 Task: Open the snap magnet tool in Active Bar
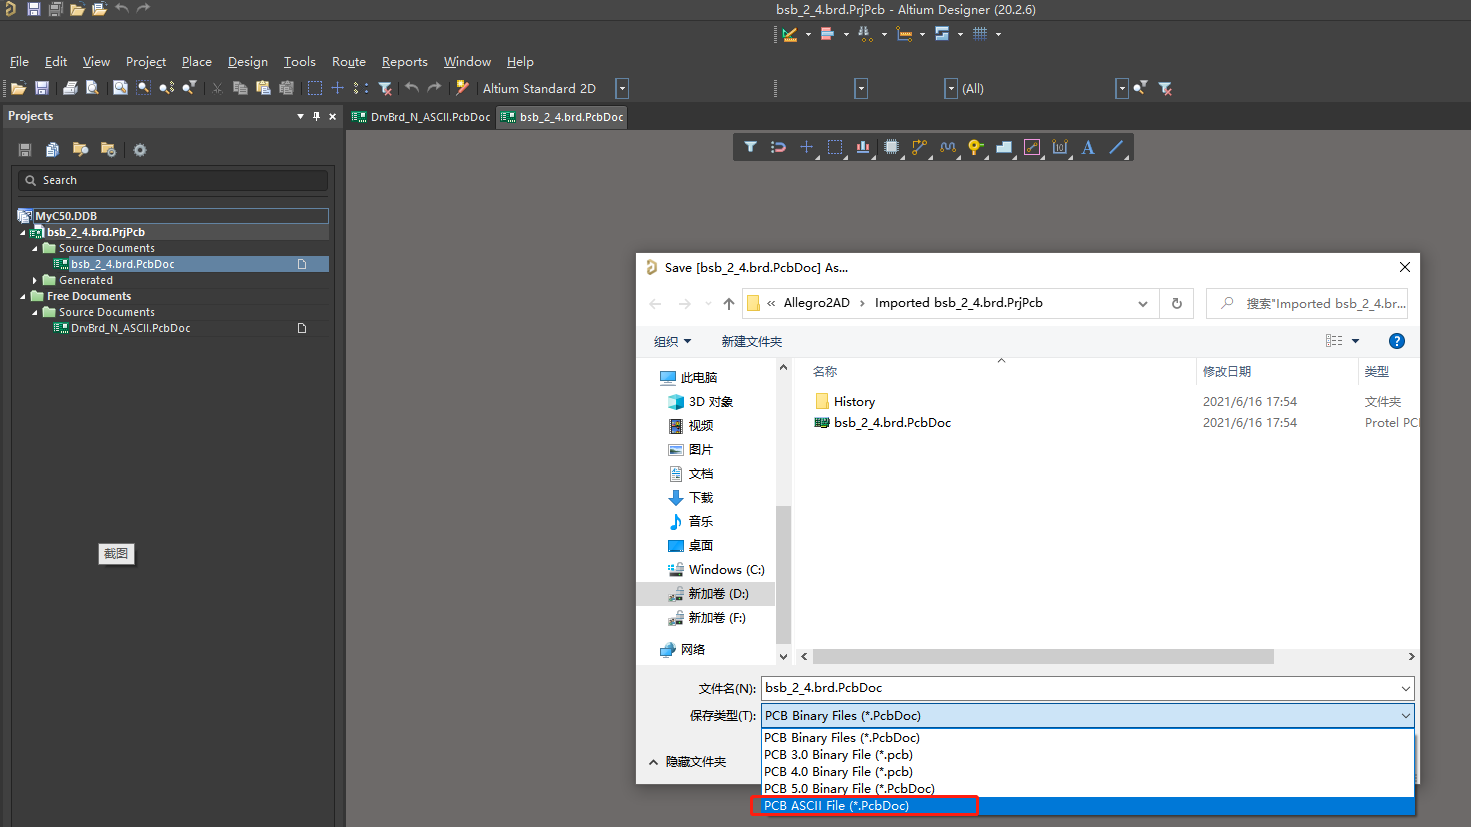778,147
